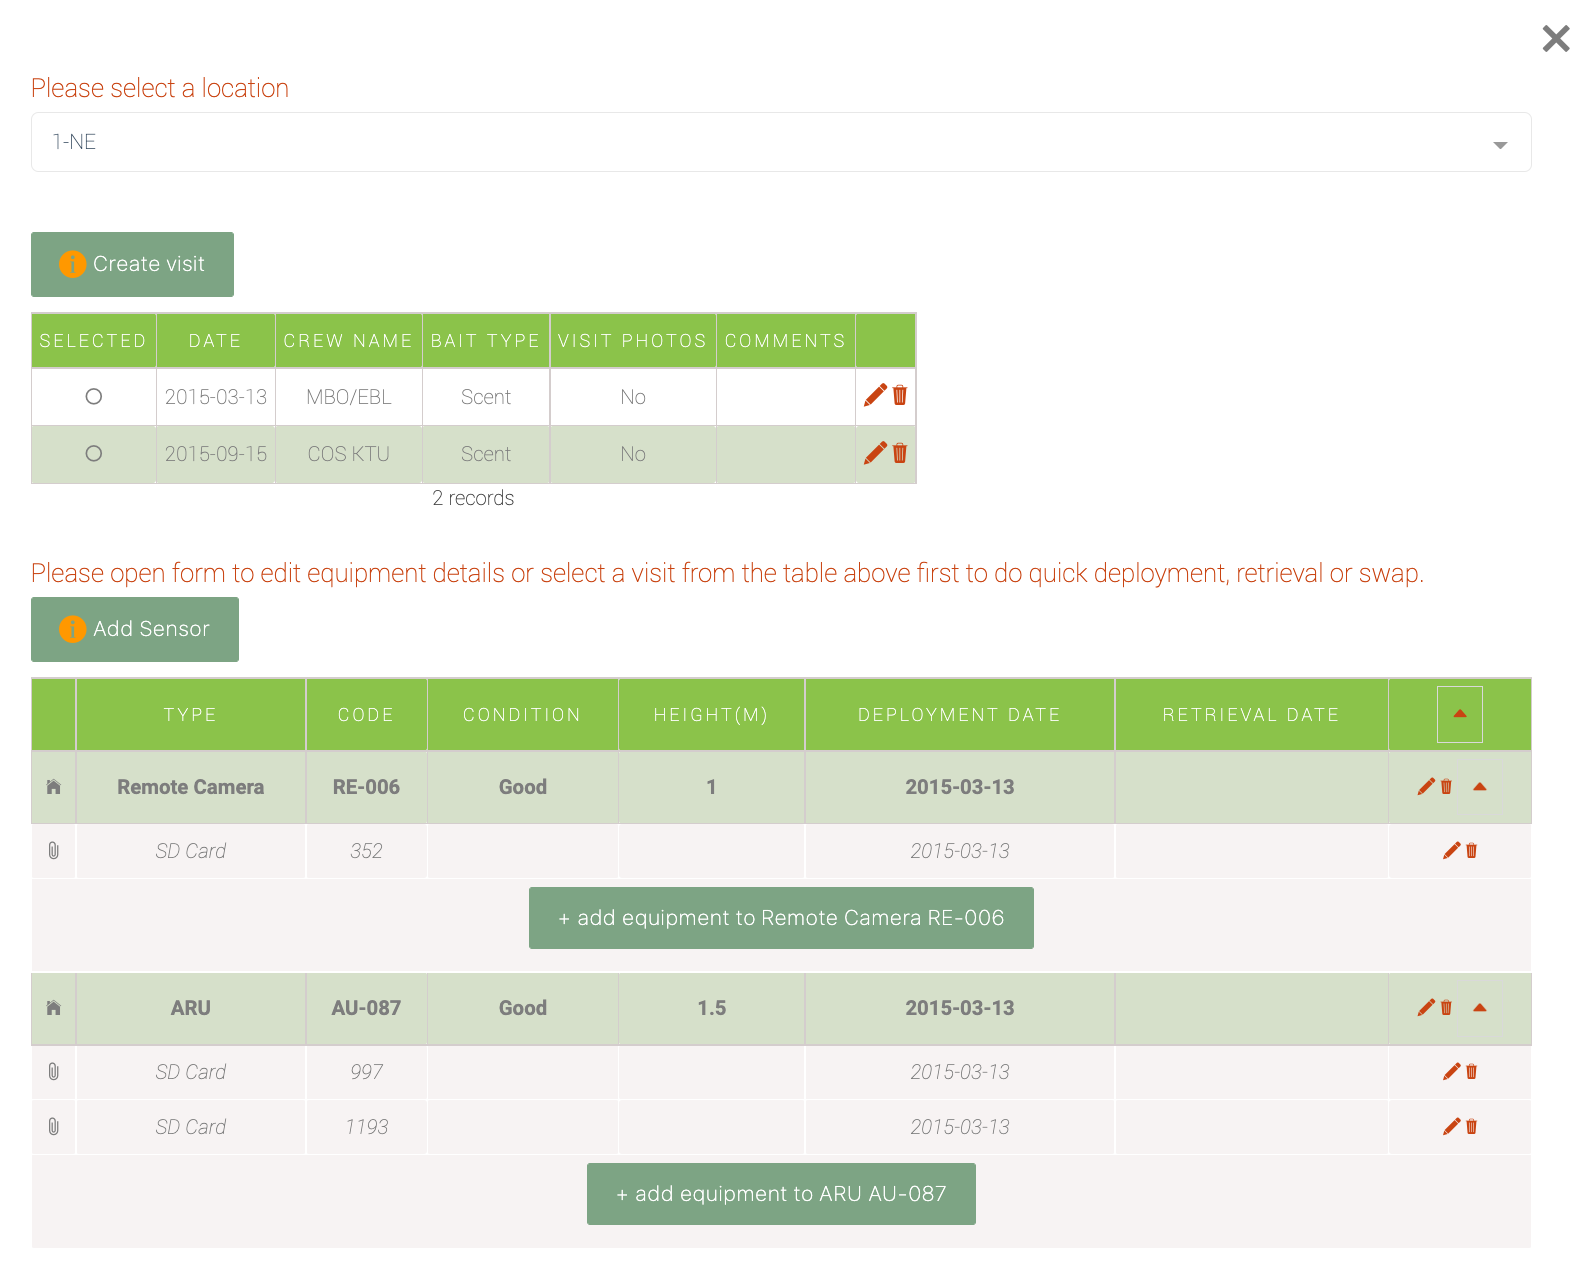Collapse the ARU AU-087 row
Image resolution: width=1588 pixels, height=1268 pixels.
pyautogui.click(x=1480, y=1008)
